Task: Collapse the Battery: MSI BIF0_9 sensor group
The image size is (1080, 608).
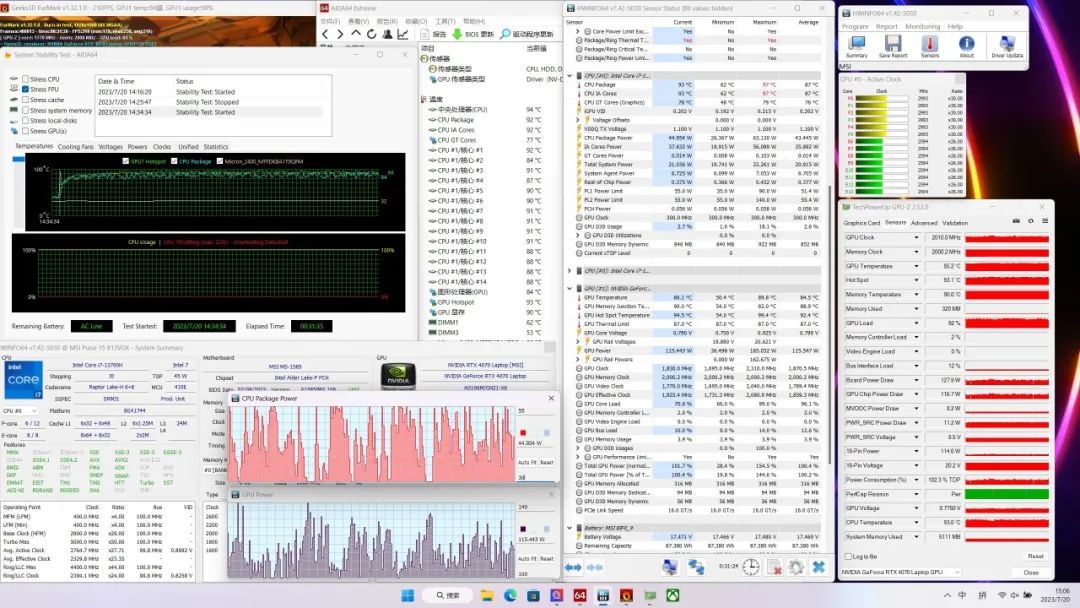Action: pos(570,528)
